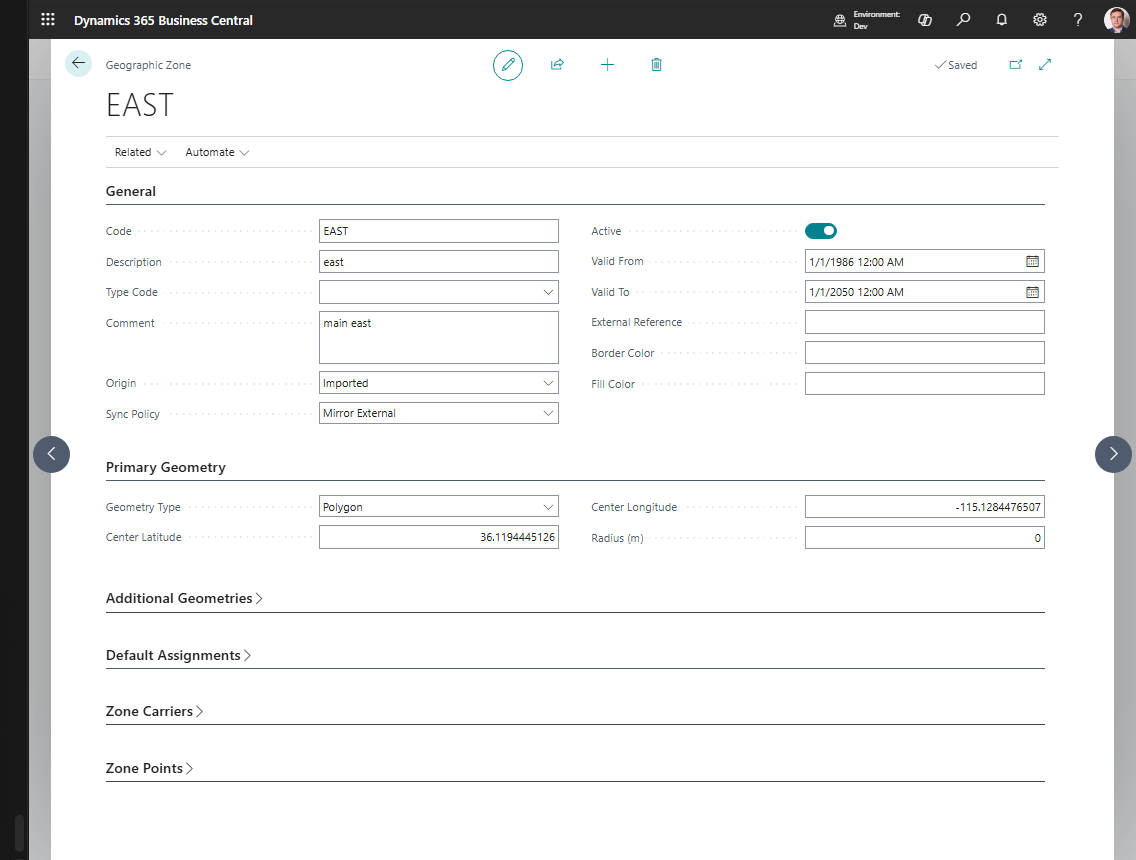Toggle edit mode with the pencil icon
The image size is (1136, 860).
(508, 65)
